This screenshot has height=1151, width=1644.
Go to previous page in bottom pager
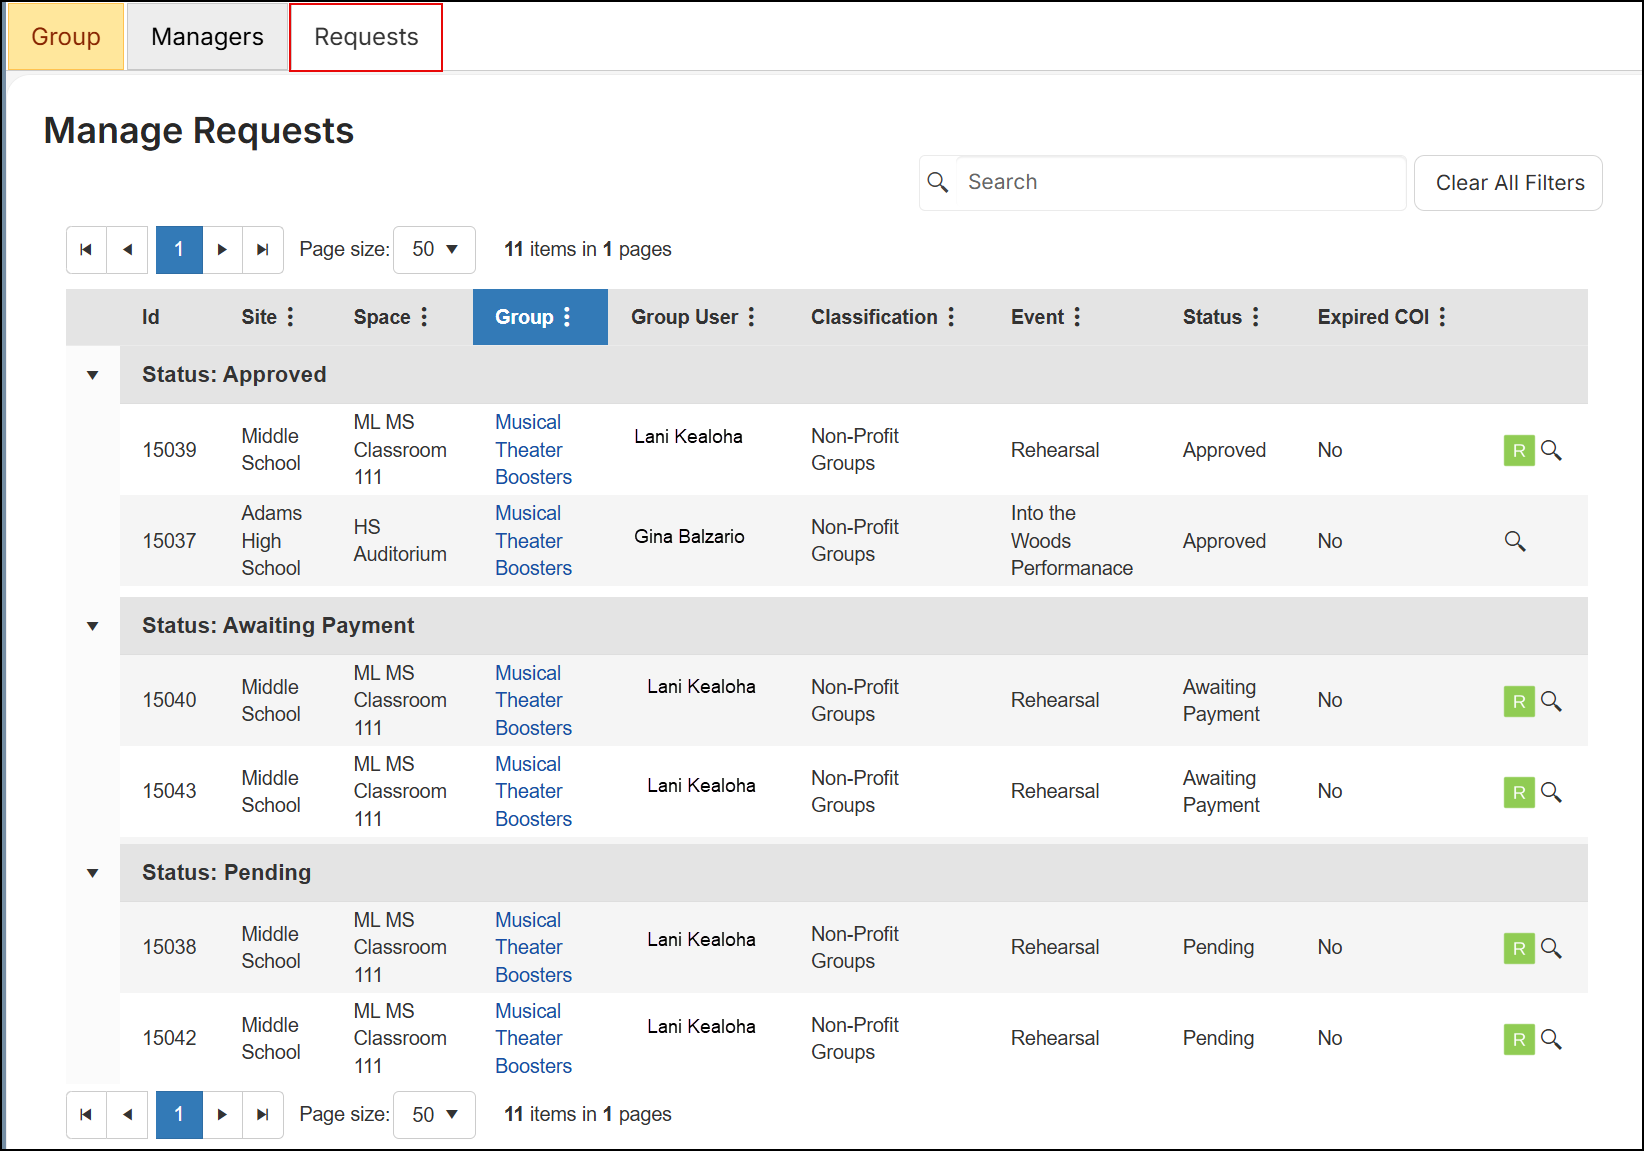tap(127, 1115)
